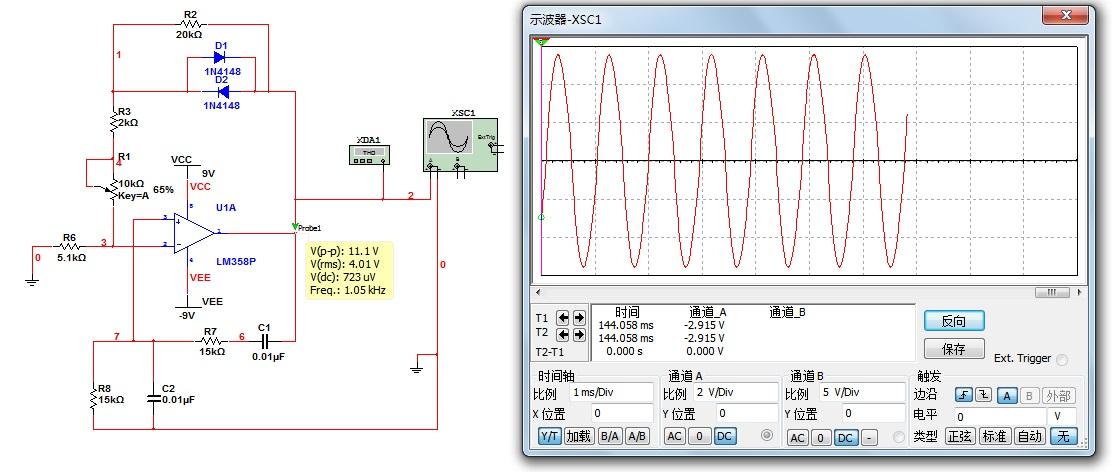Image resolution: width=1120 pixels, height=472 pixels.
Task: Toggle DC coupling for Channel B
Action: coord(845,438)
